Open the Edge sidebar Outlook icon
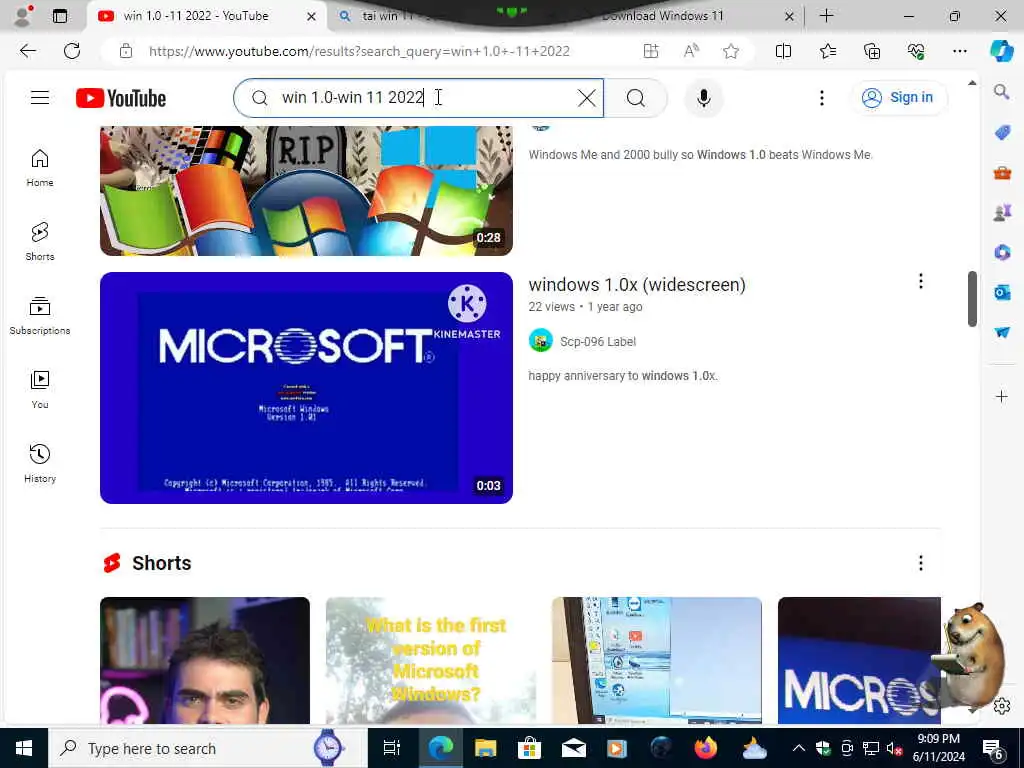The image size is (1024, 768). 1001,293
